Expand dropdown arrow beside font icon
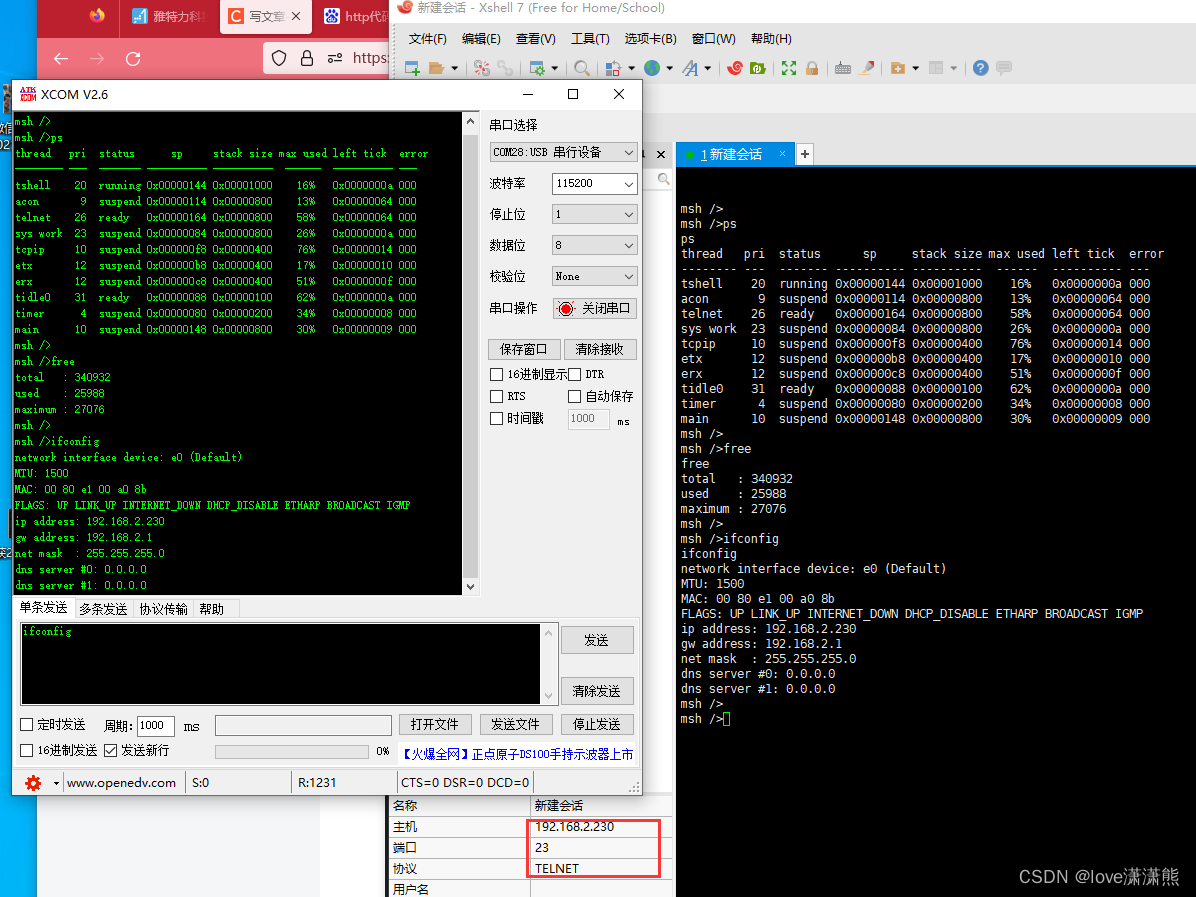The height and width of the screenshot is (897, 1196). (708, 69)
